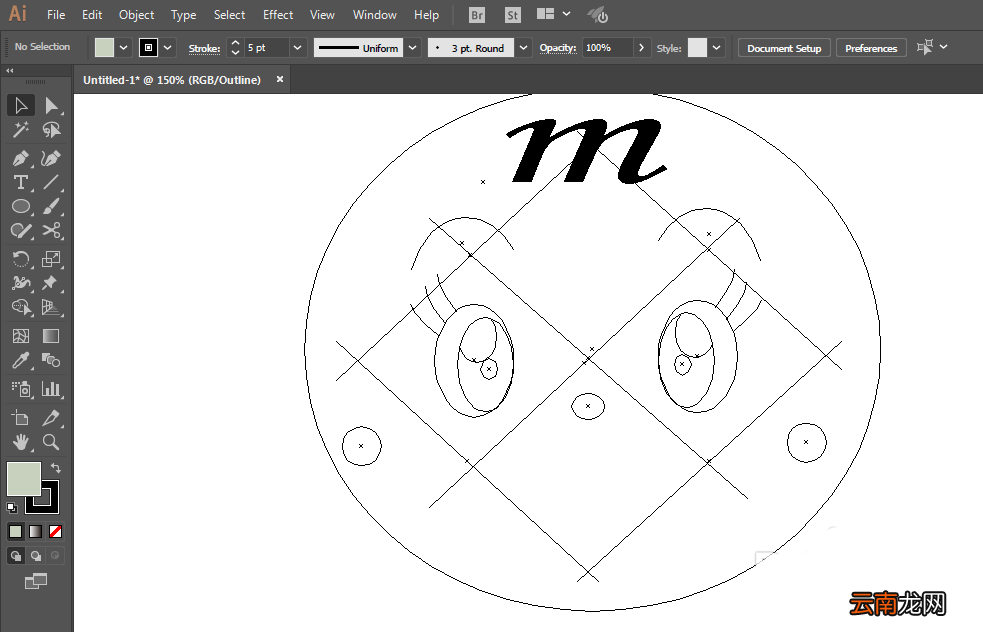This screenshot has width=983, height=632.
Task: Select the Selection tool (black arrow)
Action: (21, 105)
